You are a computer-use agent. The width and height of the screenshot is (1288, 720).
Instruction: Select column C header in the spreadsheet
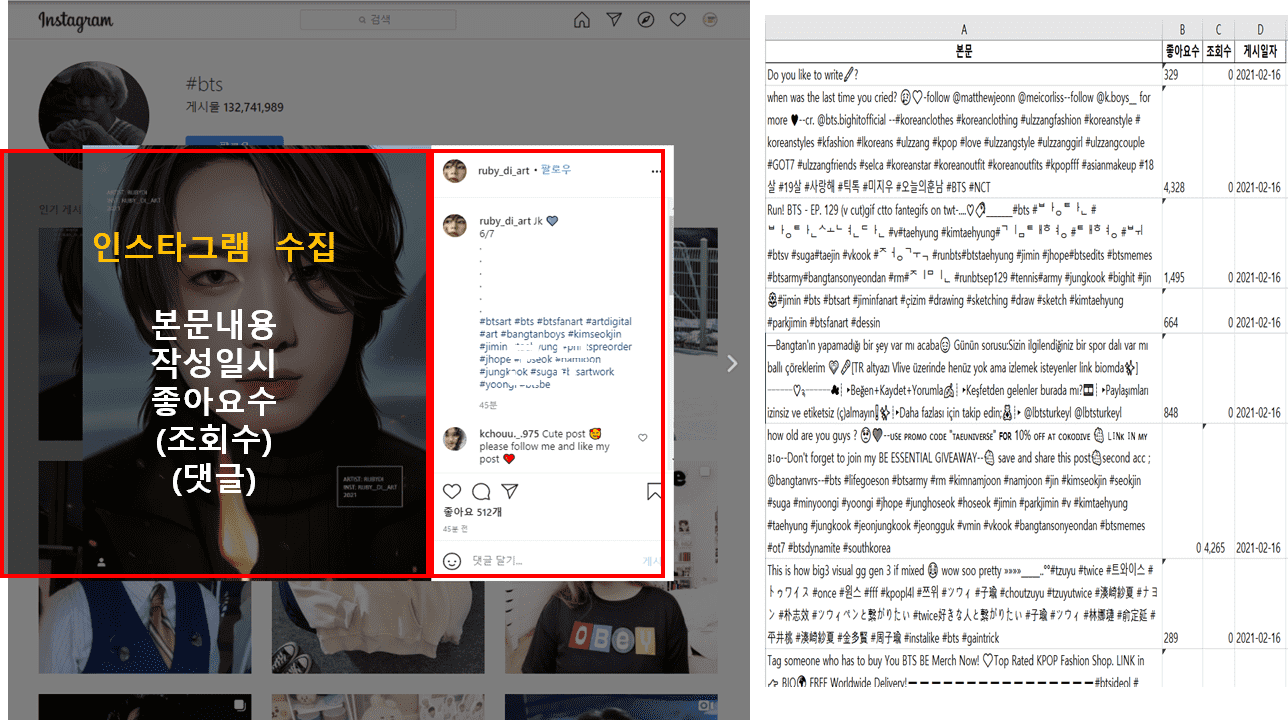(x=1218, y=31)
